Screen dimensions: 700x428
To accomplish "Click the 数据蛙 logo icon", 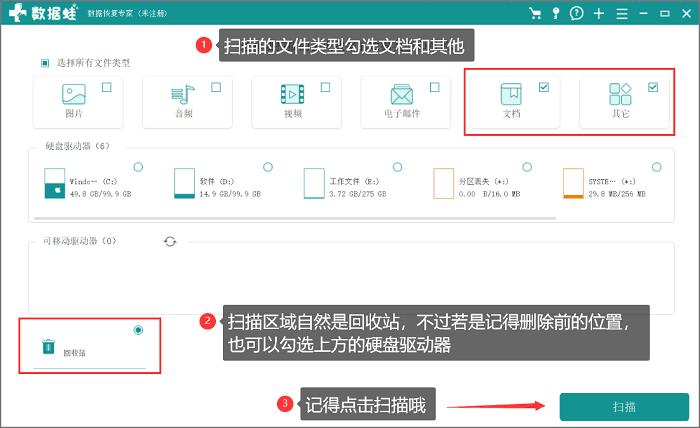I will click(x=17, y=12).
